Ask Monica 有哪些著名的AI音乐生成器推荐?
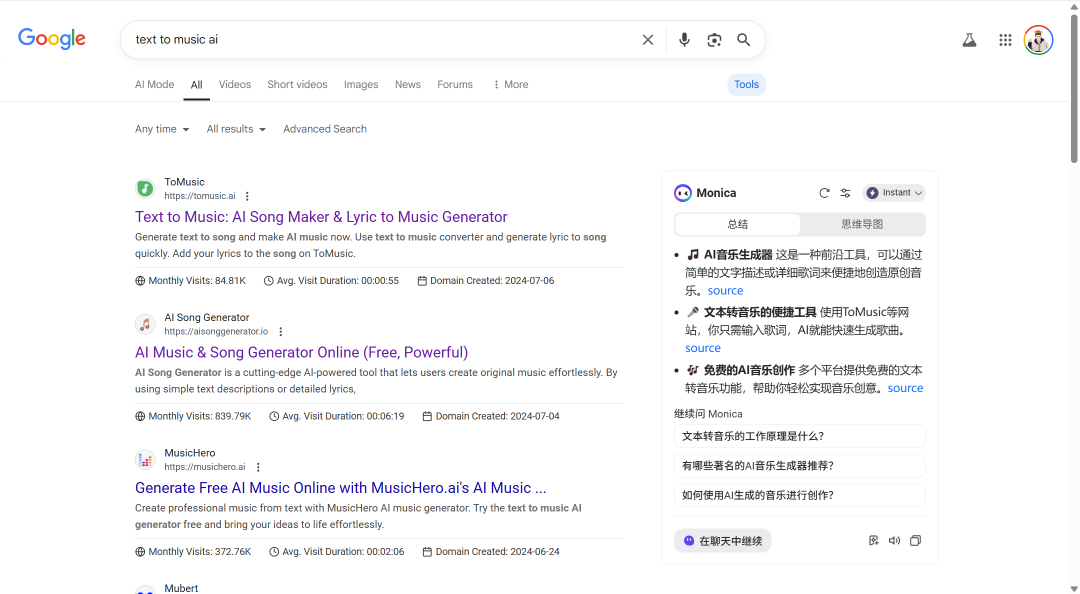This screenshot has height=594, width=1080. click(x=799, y=466)
